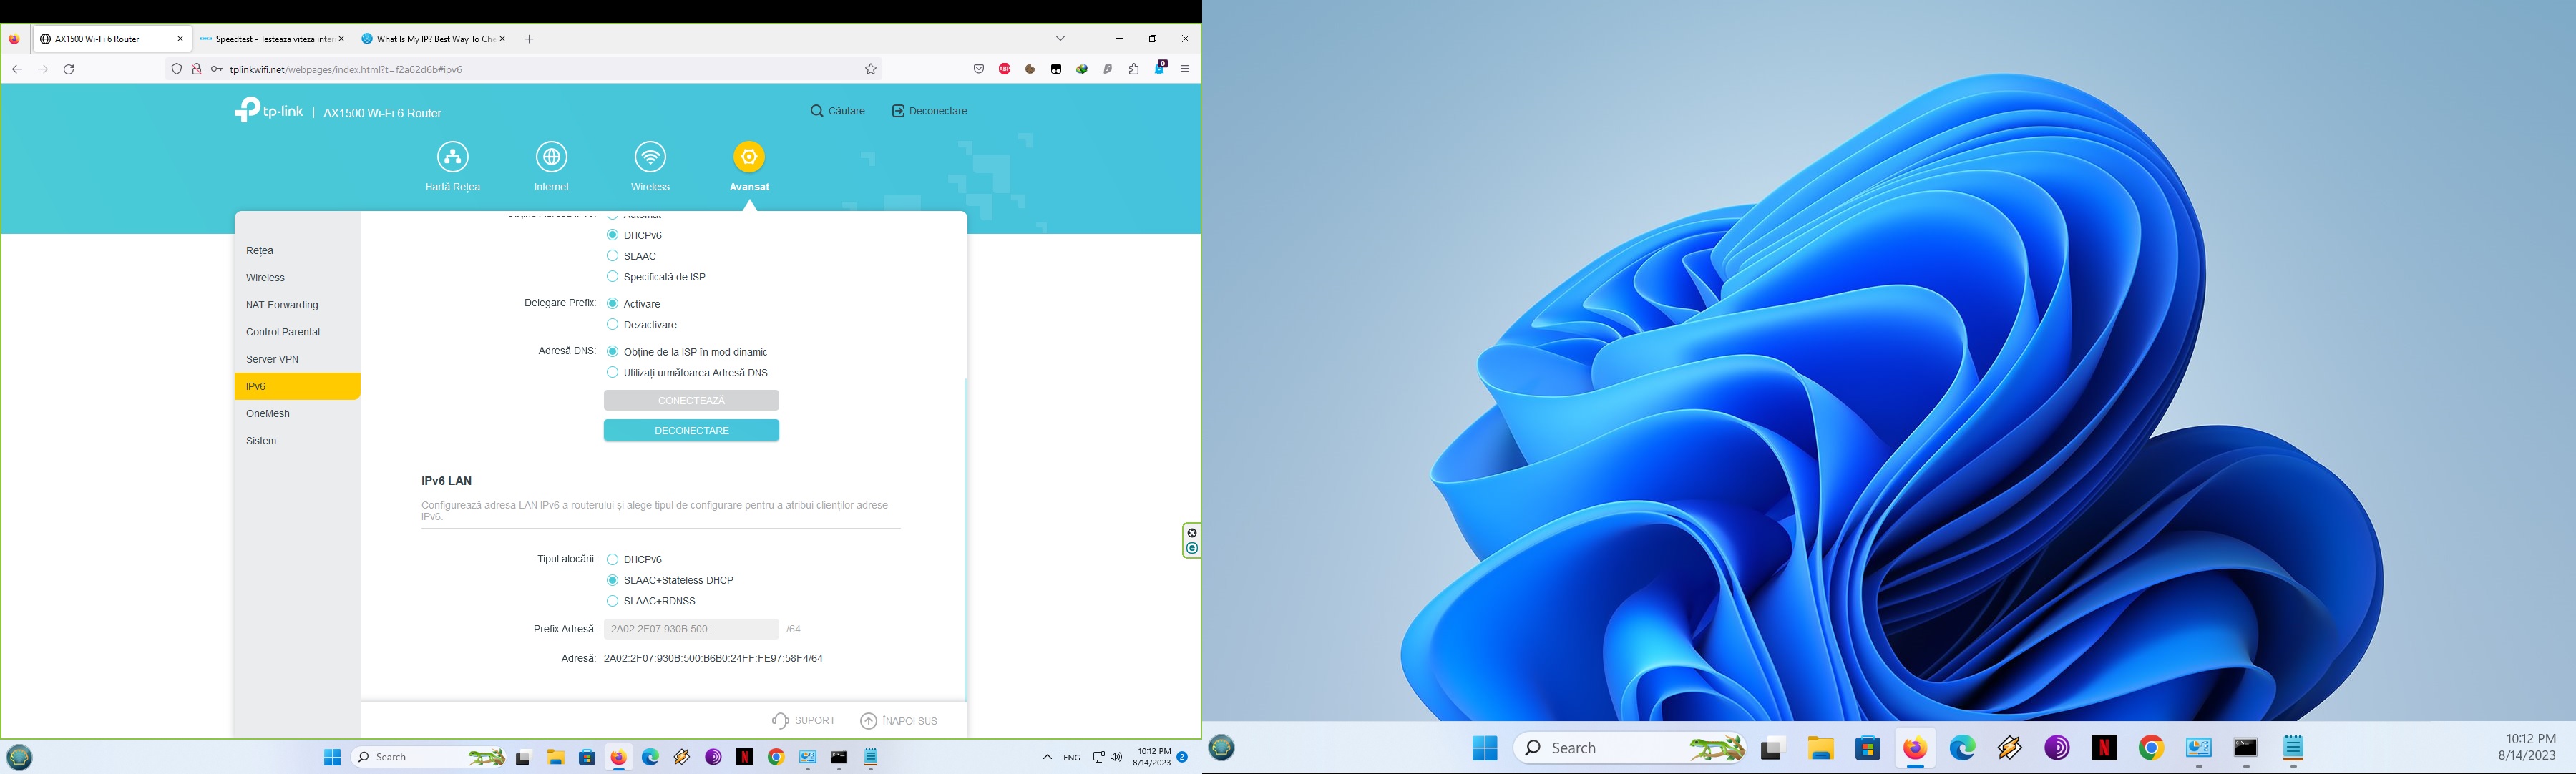Reload the router page
The height and width of the screenshot is (774, 2576).
coord(69,69)
